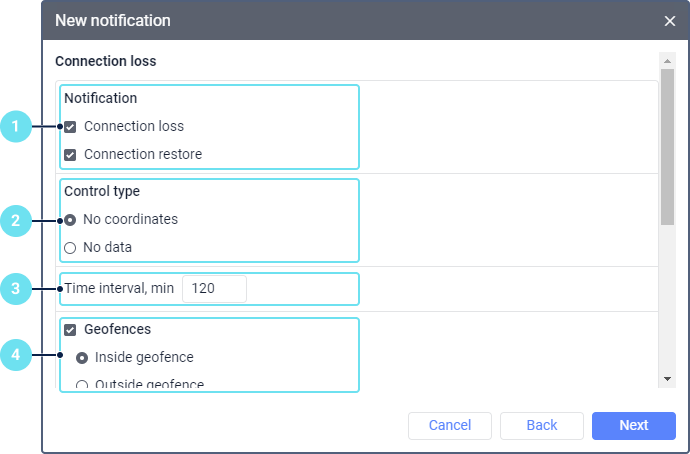The width and height of the screenshot is (690, 454).
Task: Click the scrollbar down arrow
Action: click(667, 379)
